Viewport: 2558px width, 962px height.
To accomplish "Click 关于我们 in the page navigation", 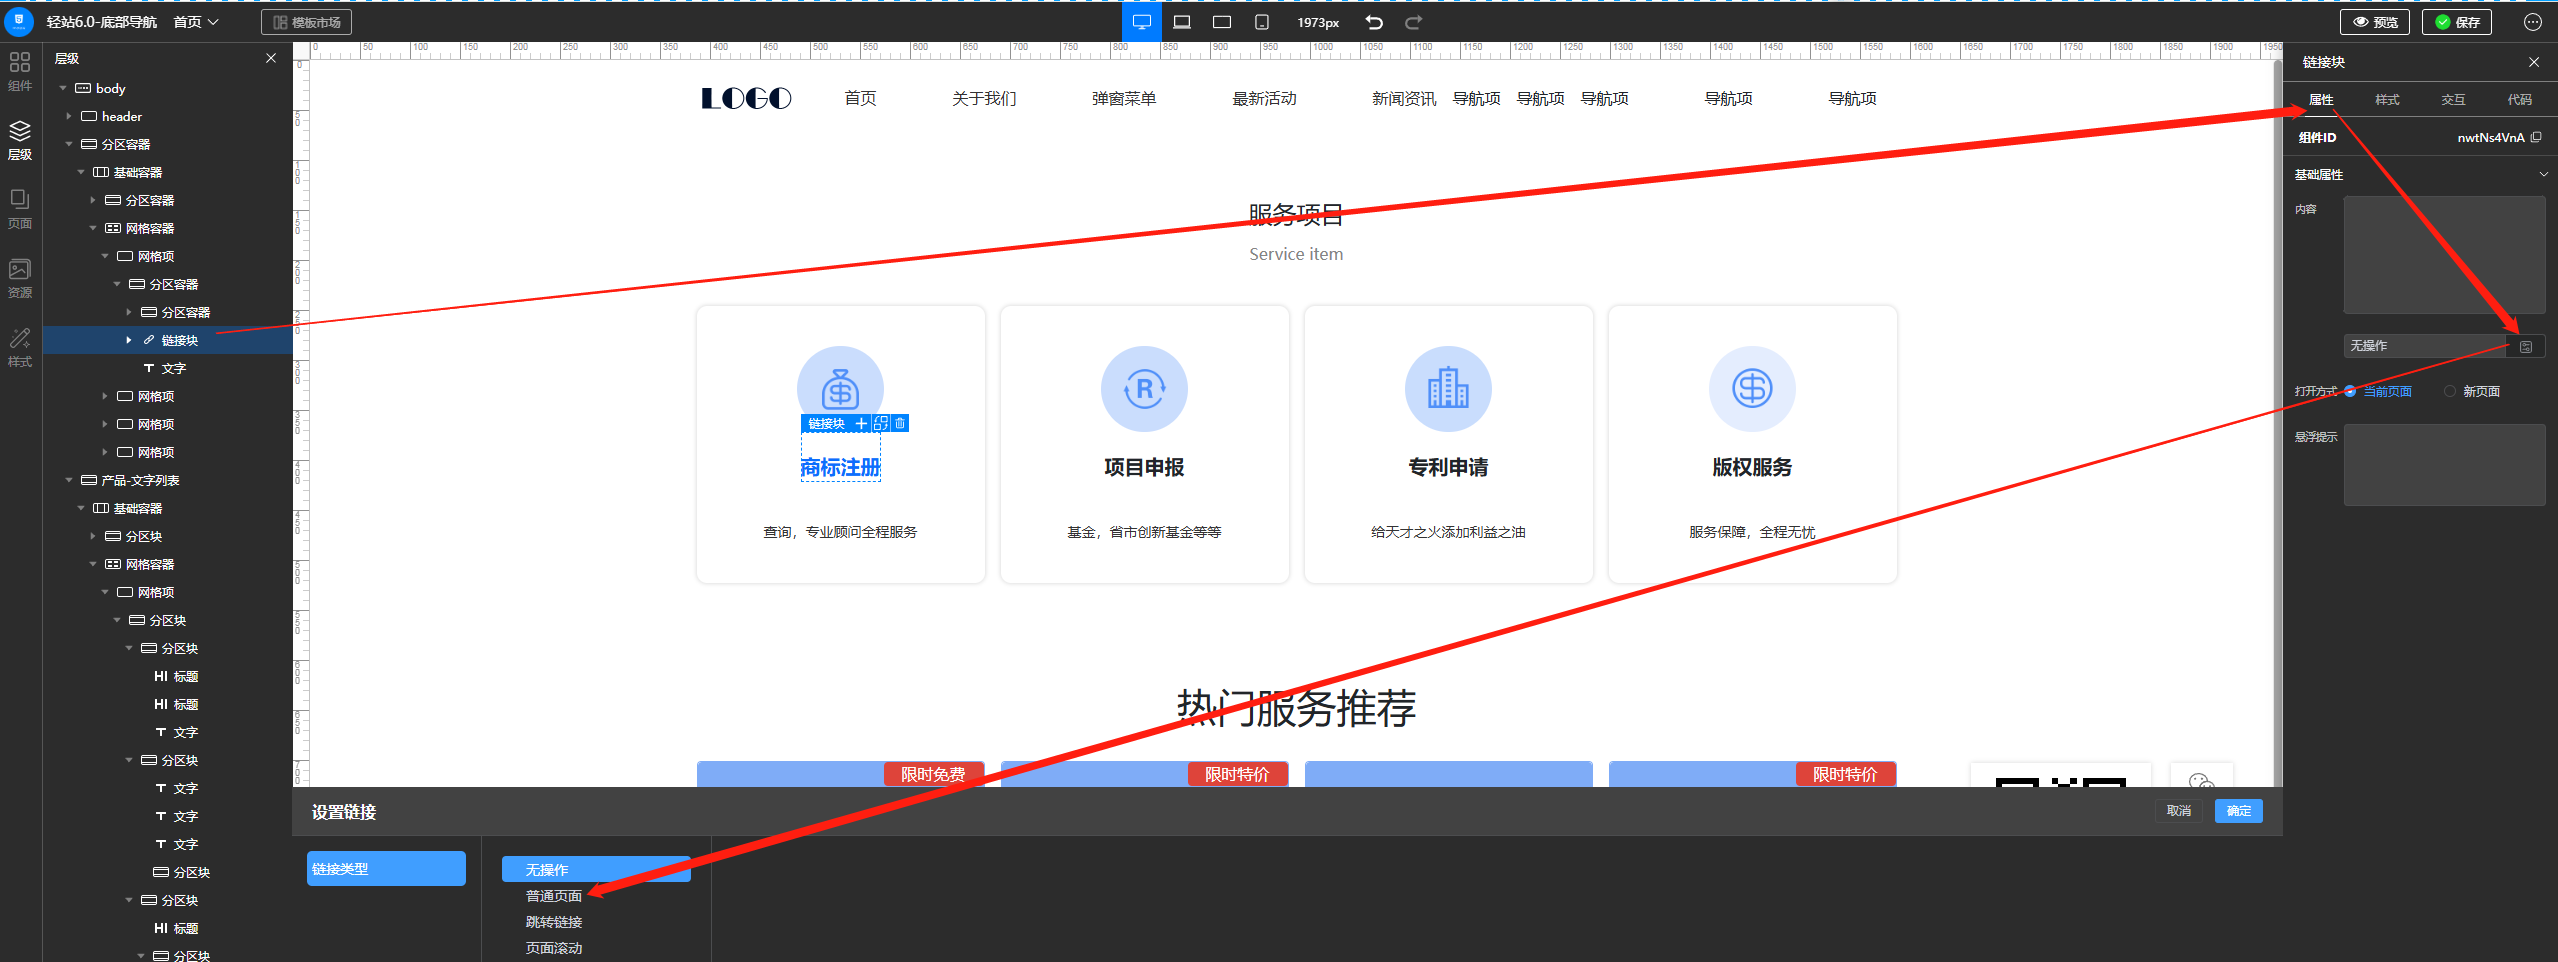I will [x=984, y=98].
